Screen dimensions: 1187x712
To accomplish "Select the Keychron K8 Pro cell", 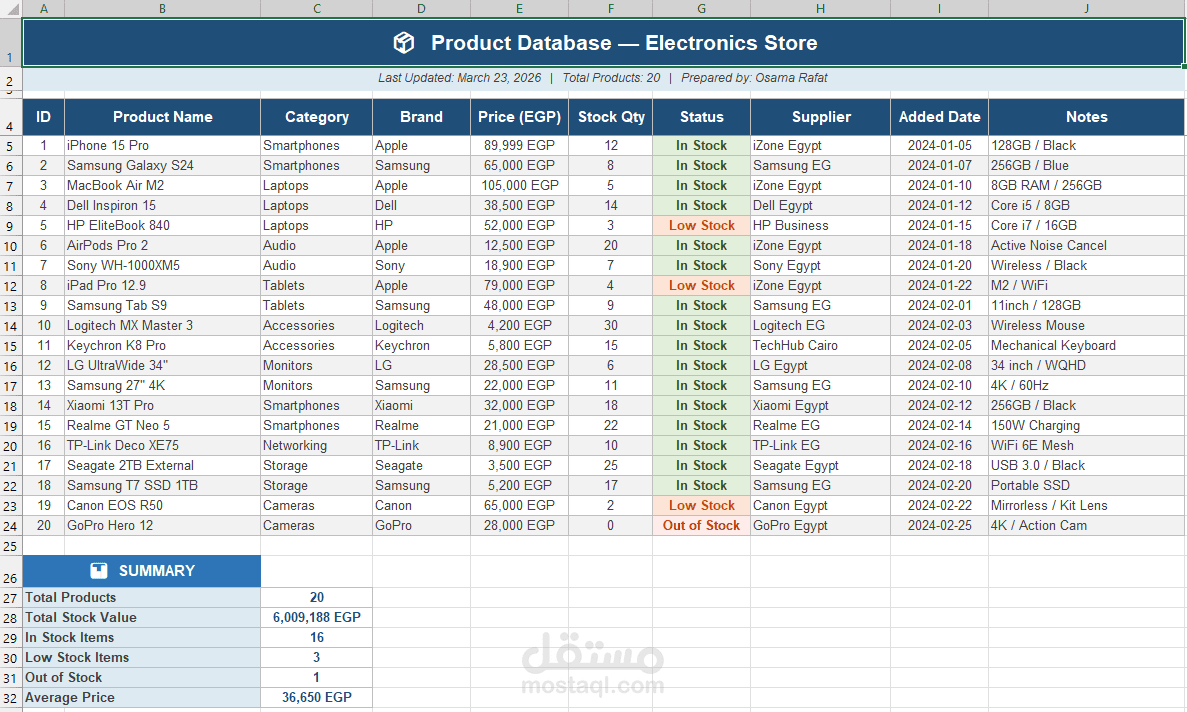I will pyautogui.click(x=163, y=345).
